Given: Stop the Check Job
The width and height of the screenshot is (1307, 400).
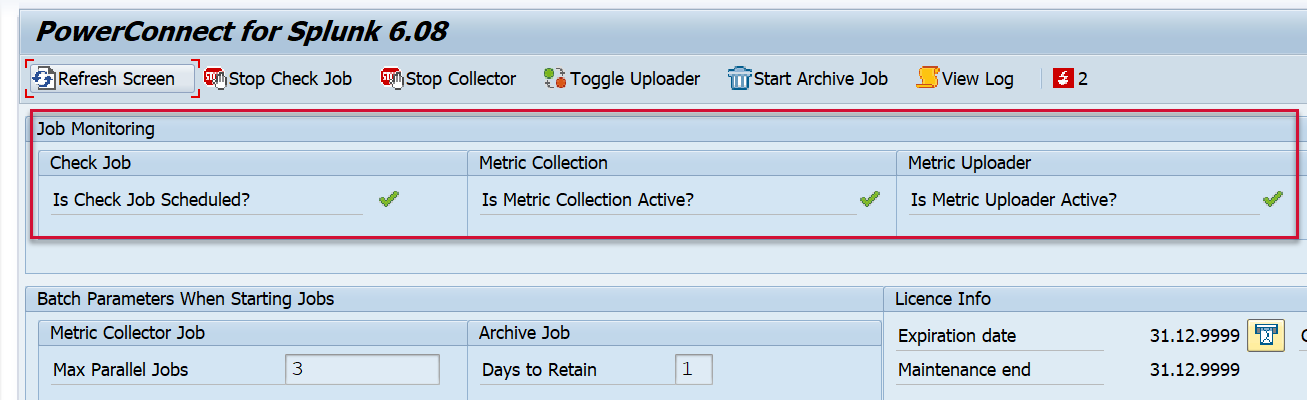Looking at the screenshot, I should click(278, 79).
